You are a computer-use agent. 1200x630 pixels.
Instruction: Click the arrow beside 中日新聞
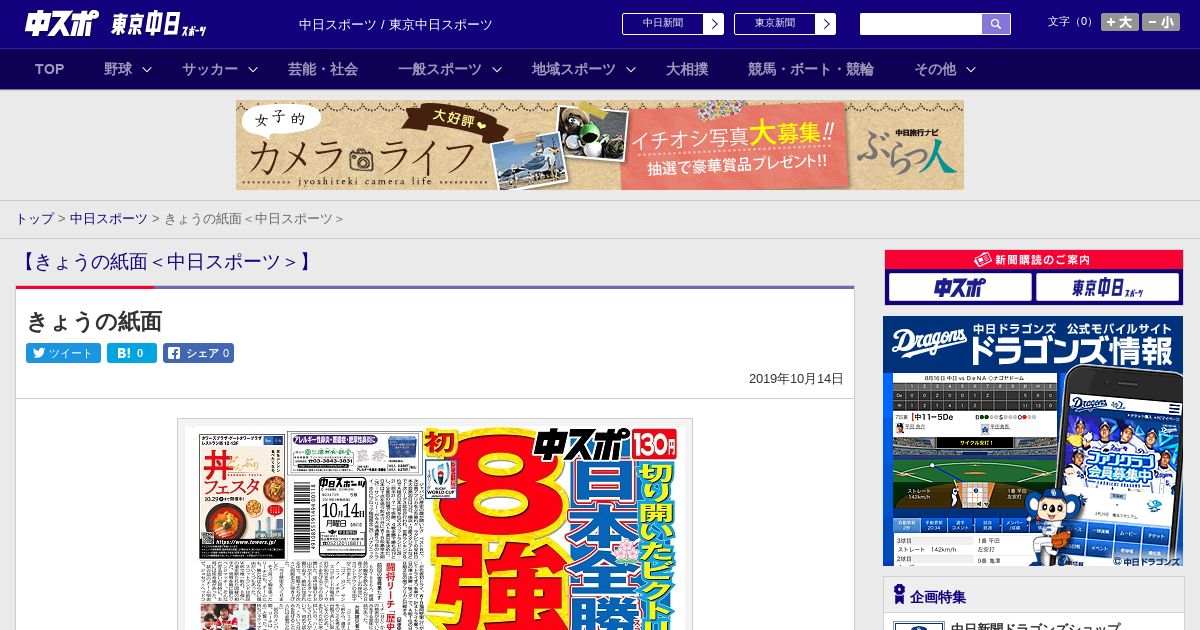pos(714,24)
